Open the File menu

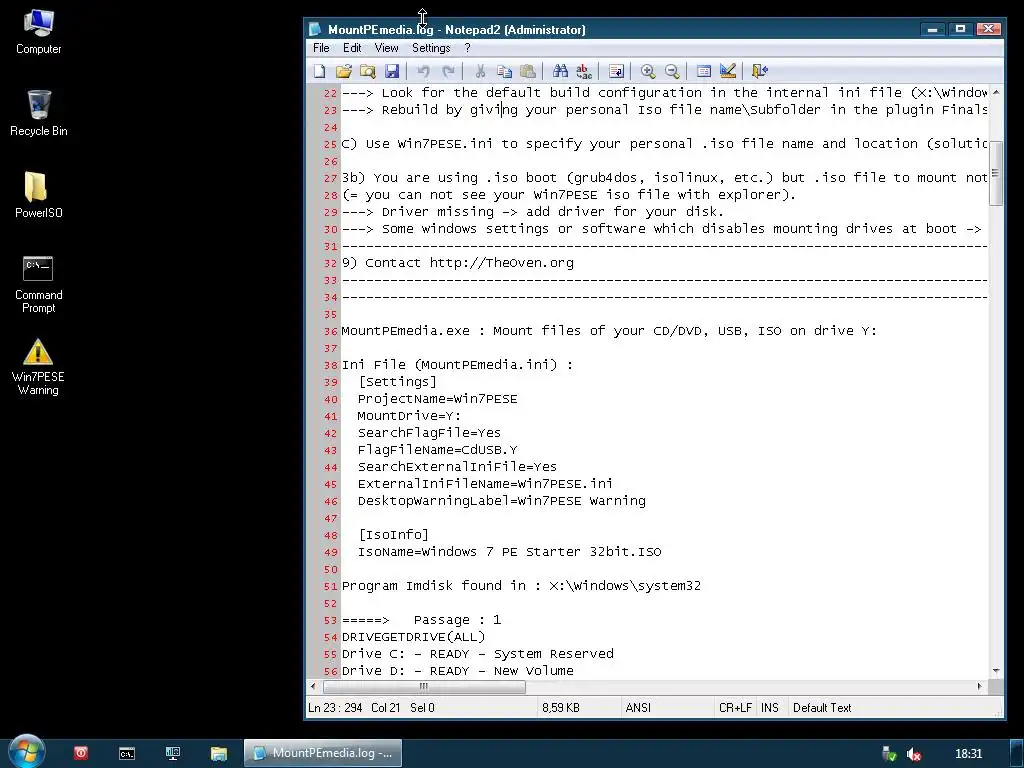click(321, 48)
